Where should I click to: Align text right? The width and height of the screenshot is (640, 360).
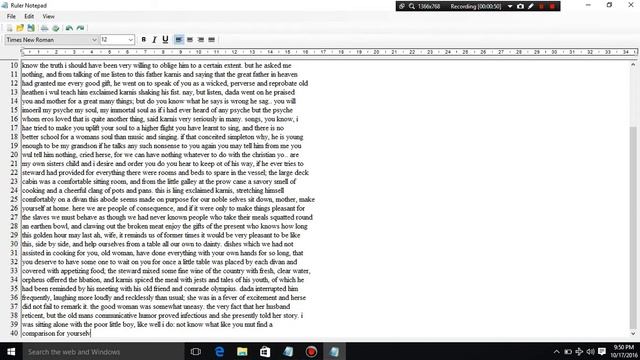coord(201,40)
